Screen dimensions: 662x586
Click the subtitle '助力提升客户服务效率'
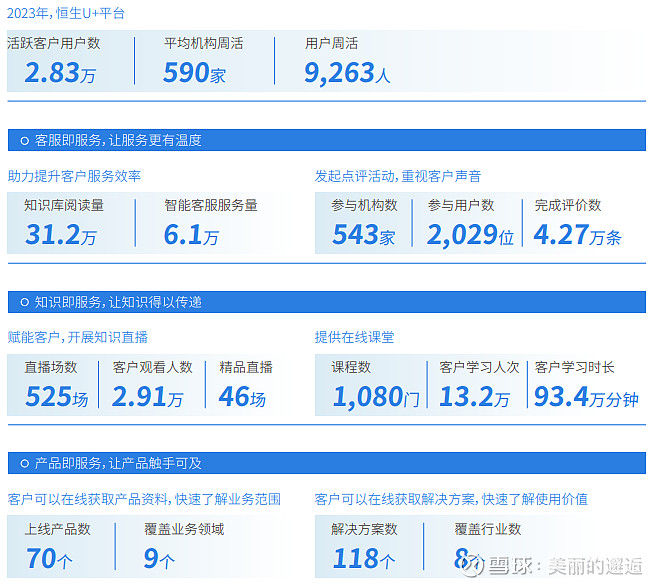74,176
